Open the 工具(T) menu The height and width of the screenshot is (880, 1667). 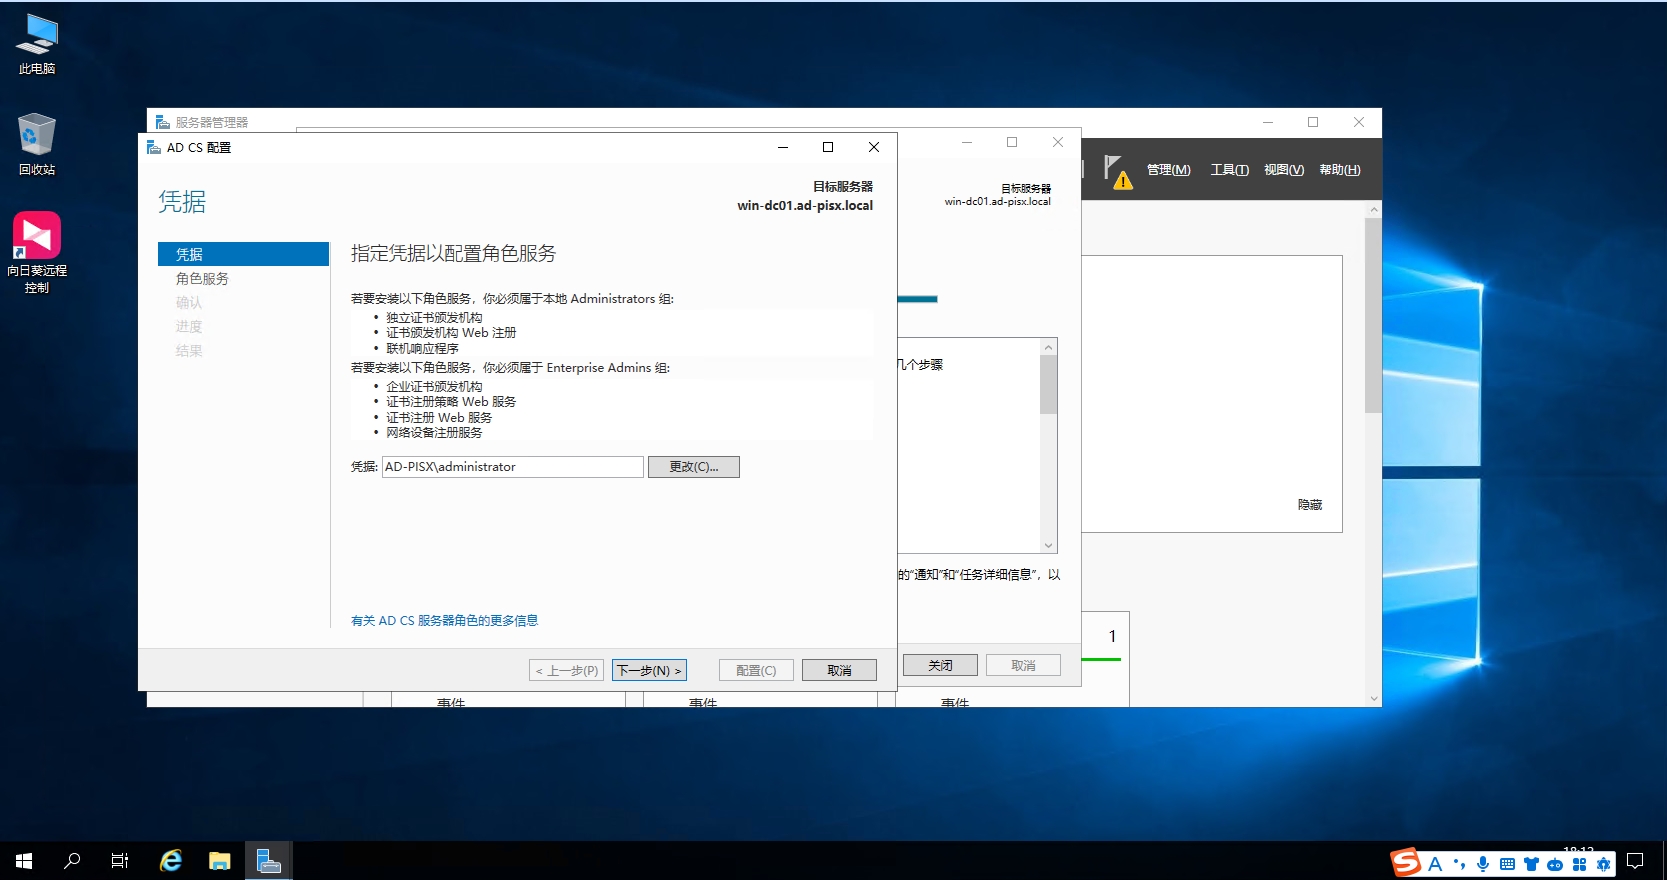[1229, 170]
